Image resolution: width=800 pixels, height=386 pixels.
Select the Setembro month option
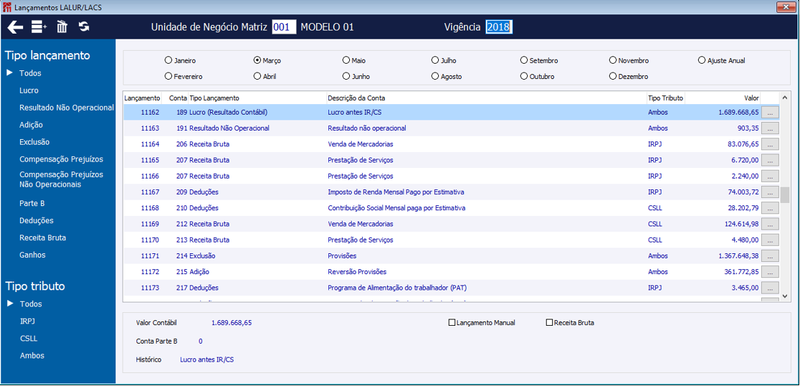(x=539, y=60)
